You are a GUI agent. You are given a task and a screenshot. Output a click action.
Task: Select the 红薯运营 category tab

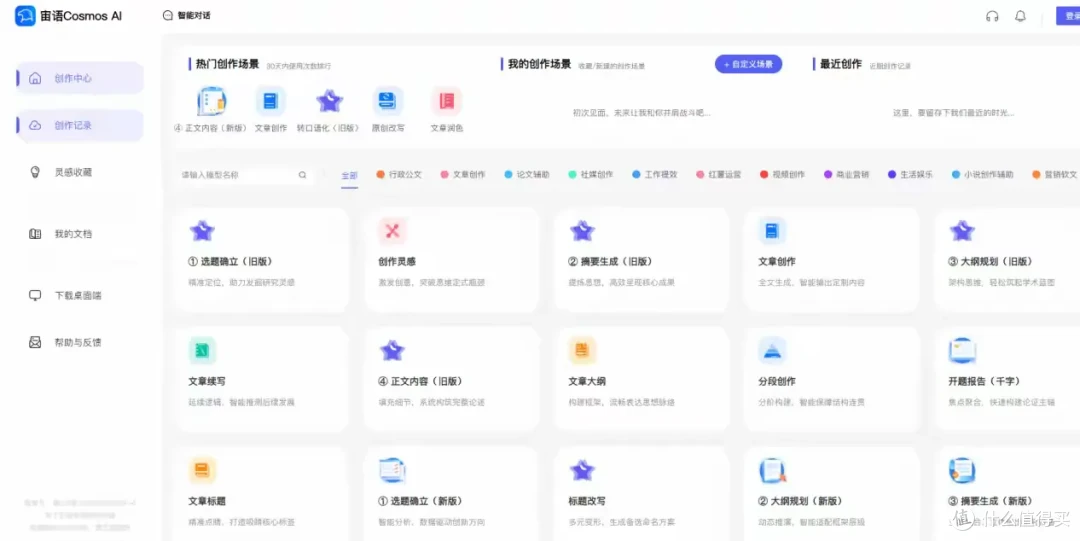coord(718,175)
